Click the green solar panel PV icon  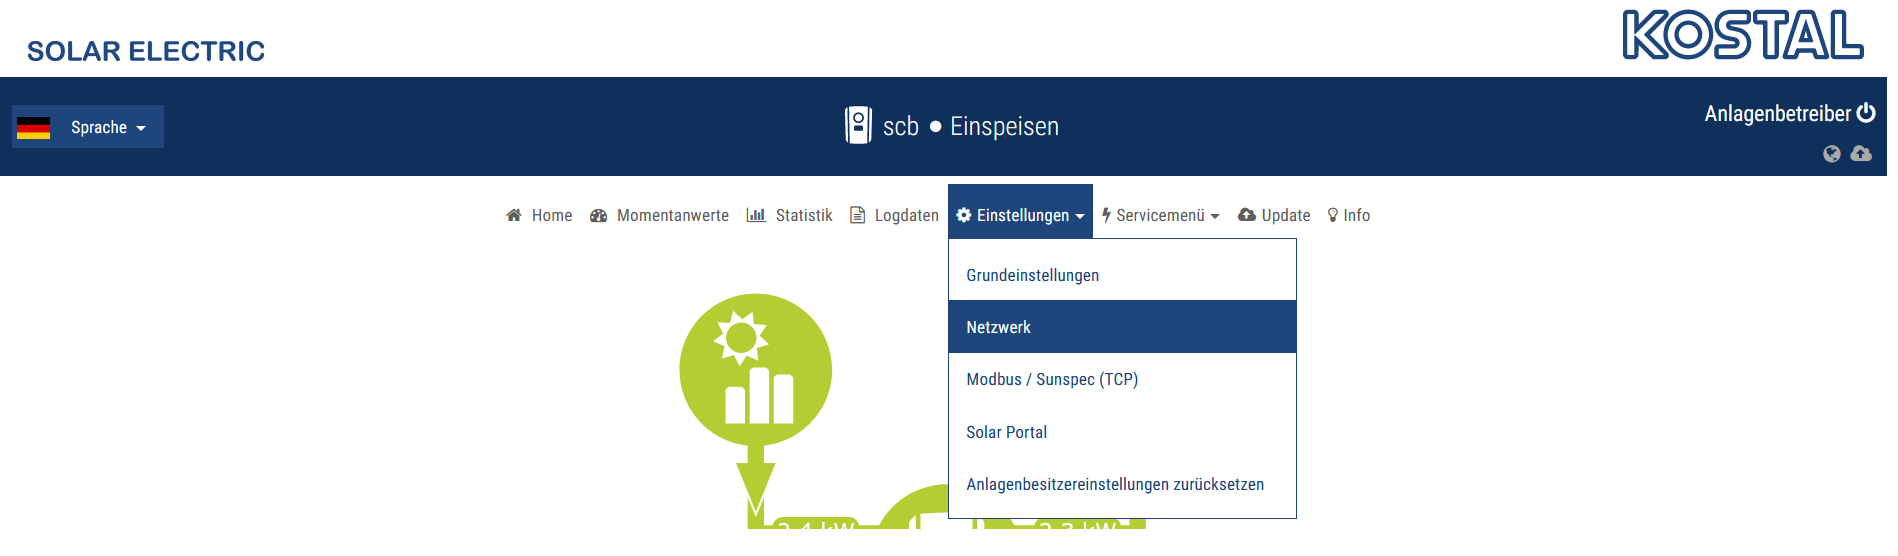coord(755,370)
